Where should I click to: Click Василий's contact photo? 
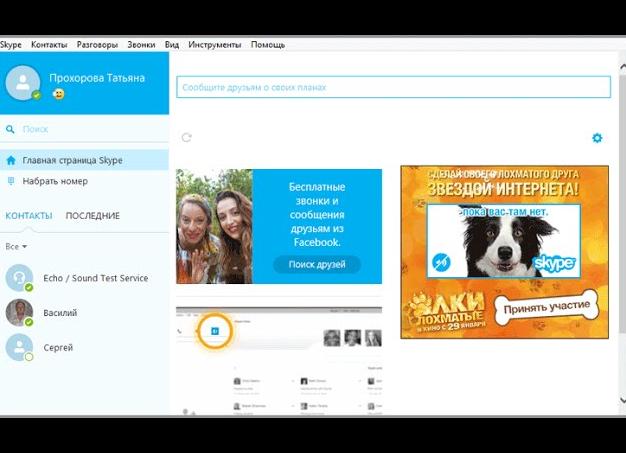[x=19, y=313]
